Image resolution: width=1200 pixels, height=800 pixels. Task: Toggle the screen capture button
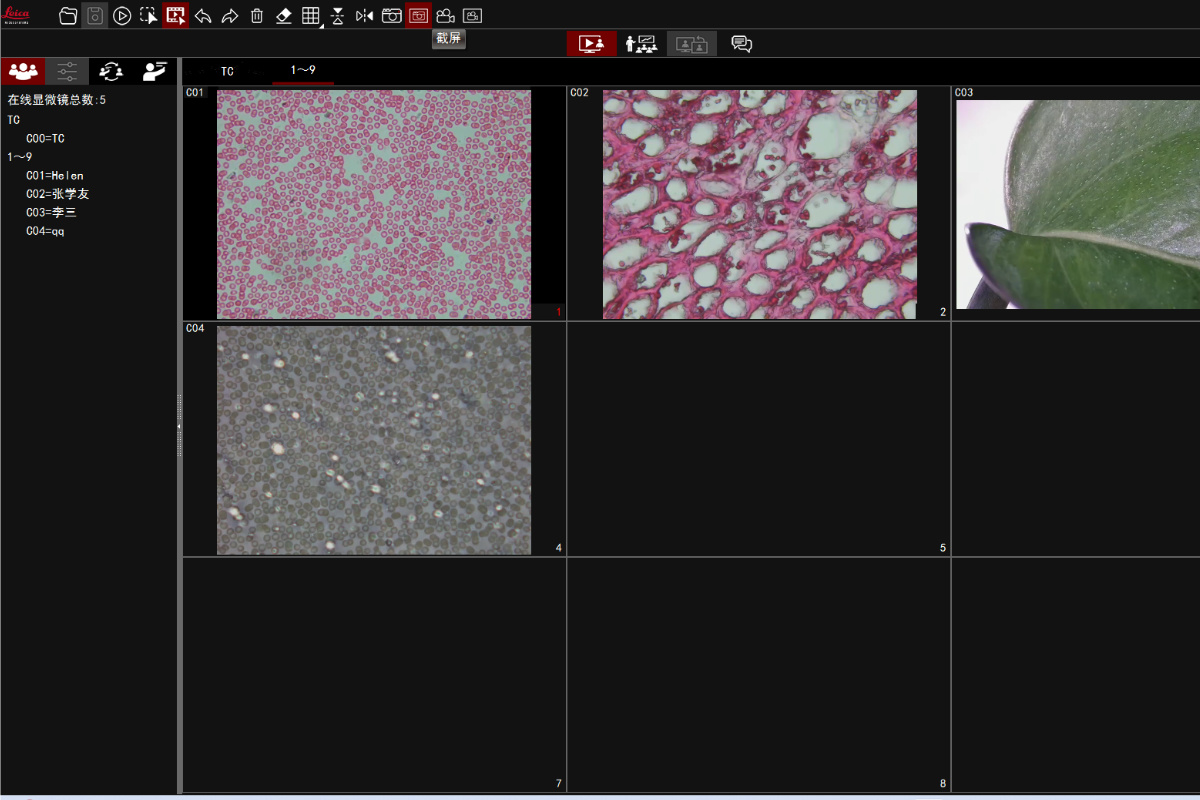(x=418, y=16)
